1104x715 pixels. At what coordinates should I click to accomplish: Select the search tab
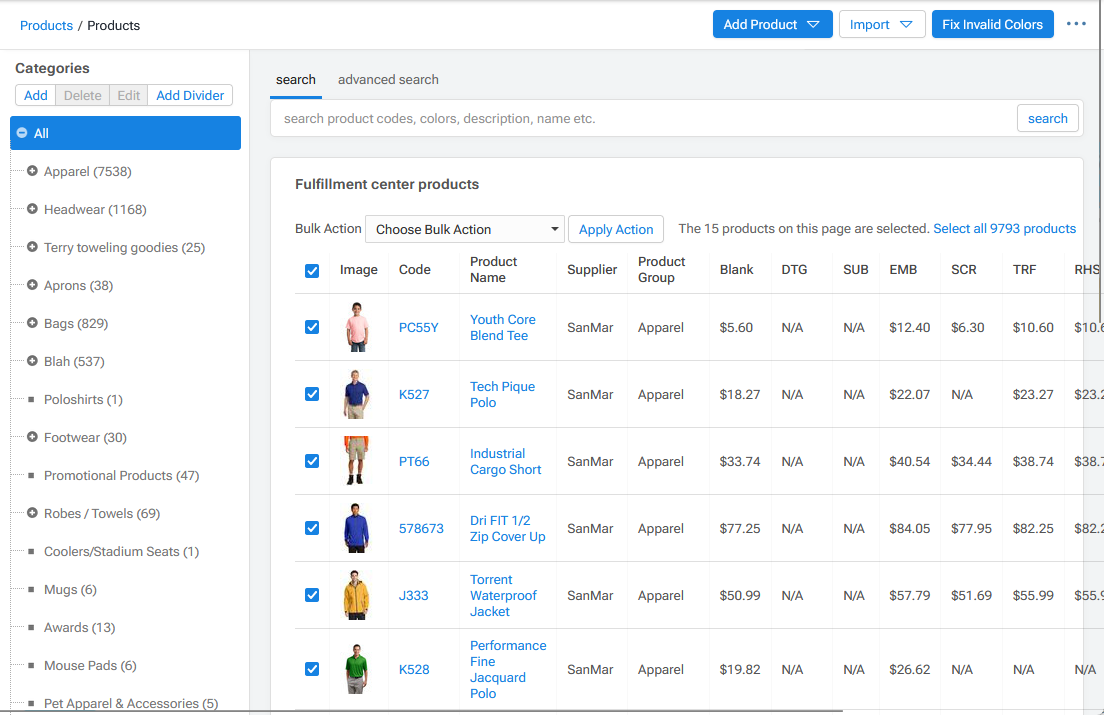coord(296,79)
